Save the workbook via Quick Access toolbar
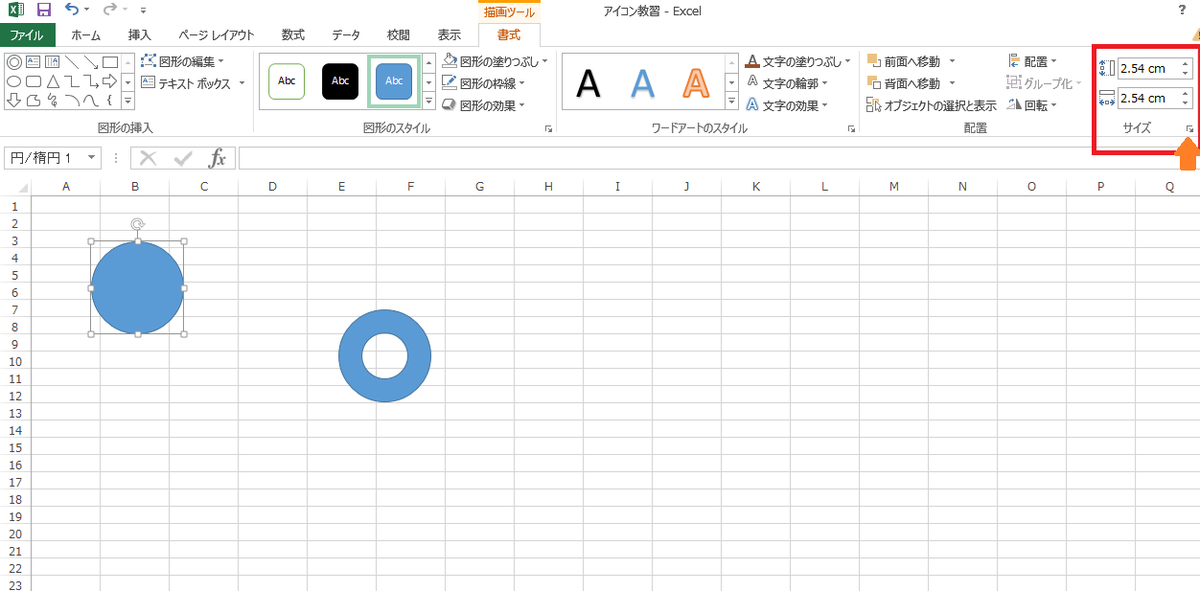 (42, 8)
